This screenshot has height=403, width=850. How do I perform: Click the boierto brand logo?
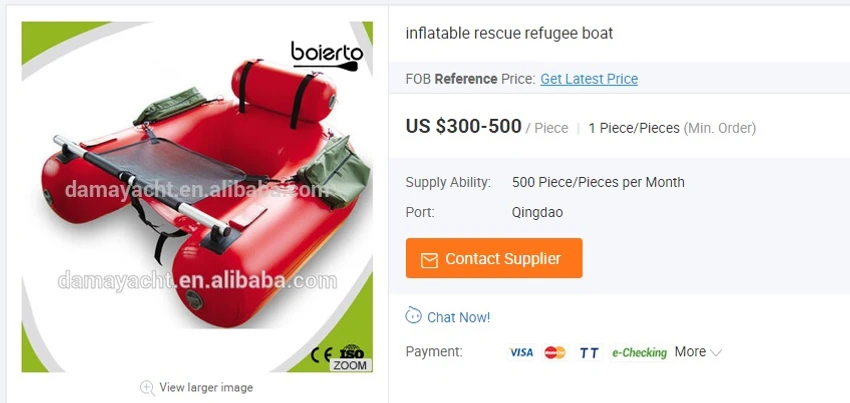[x=326, y=54]
